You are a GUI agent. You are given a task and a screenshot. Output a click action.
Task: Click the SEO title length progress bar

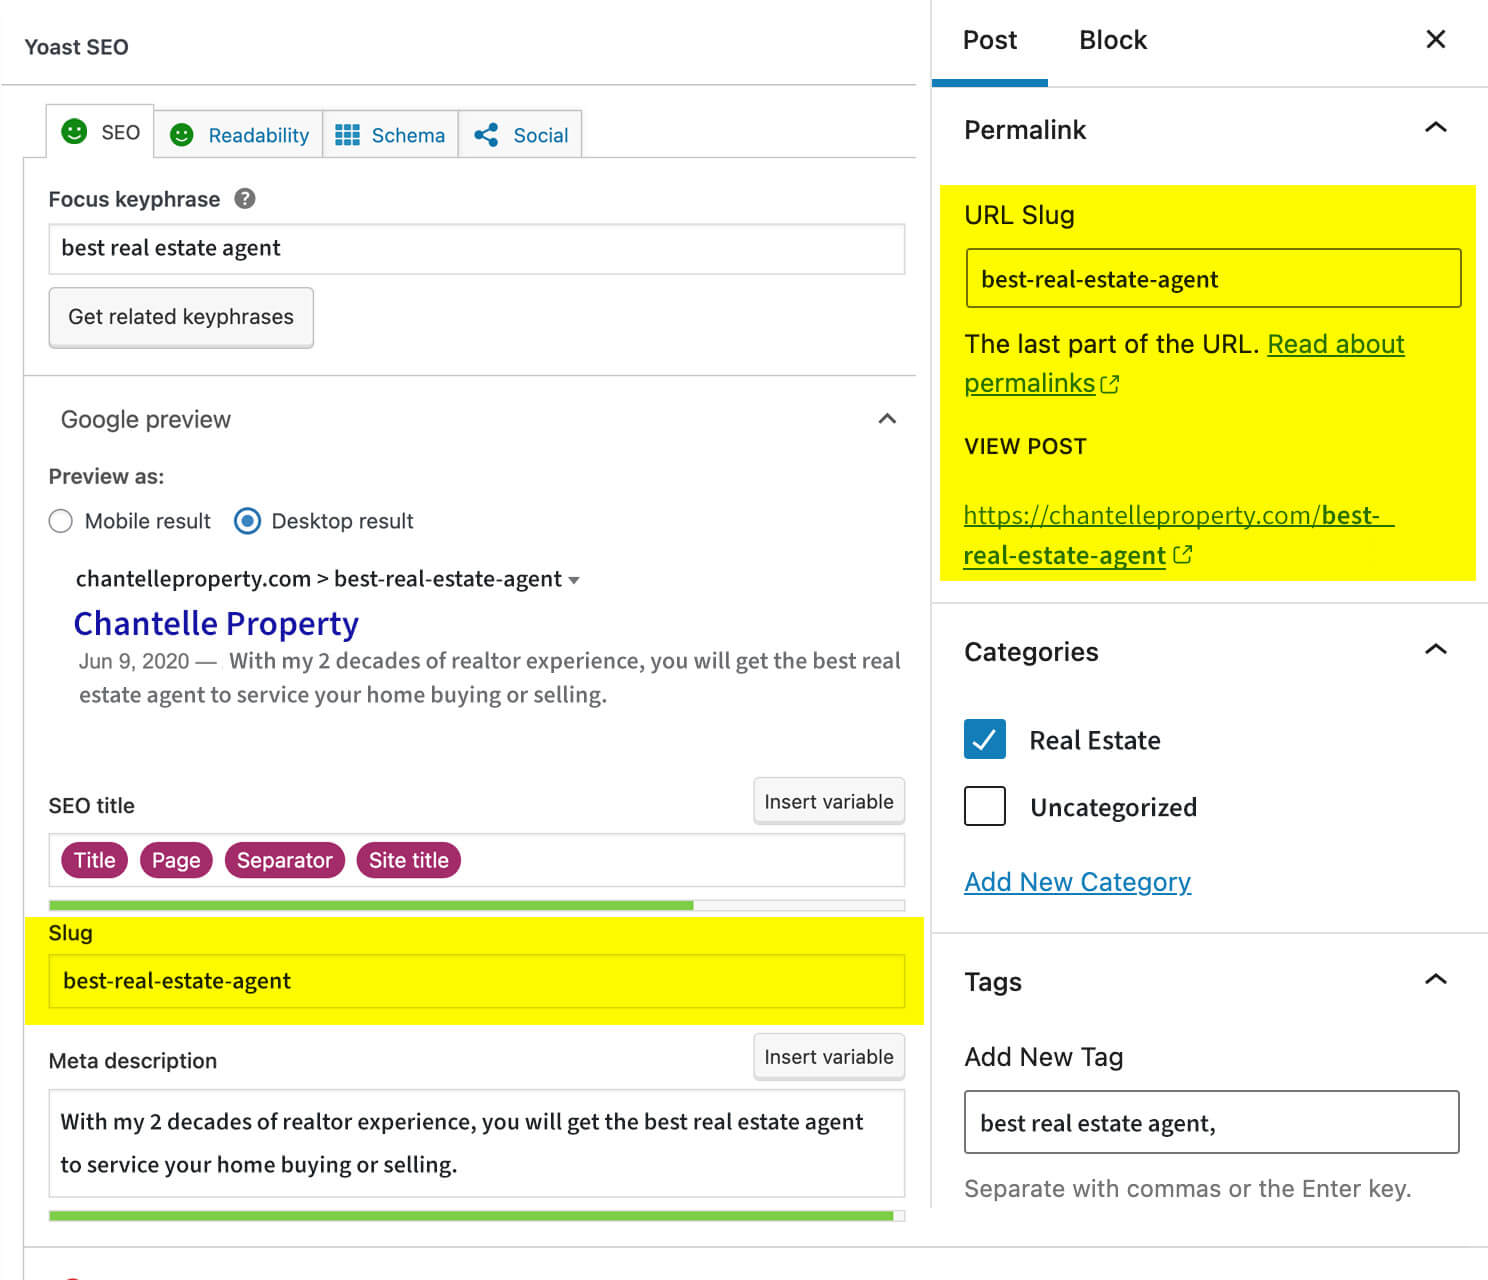coord(370,903)
